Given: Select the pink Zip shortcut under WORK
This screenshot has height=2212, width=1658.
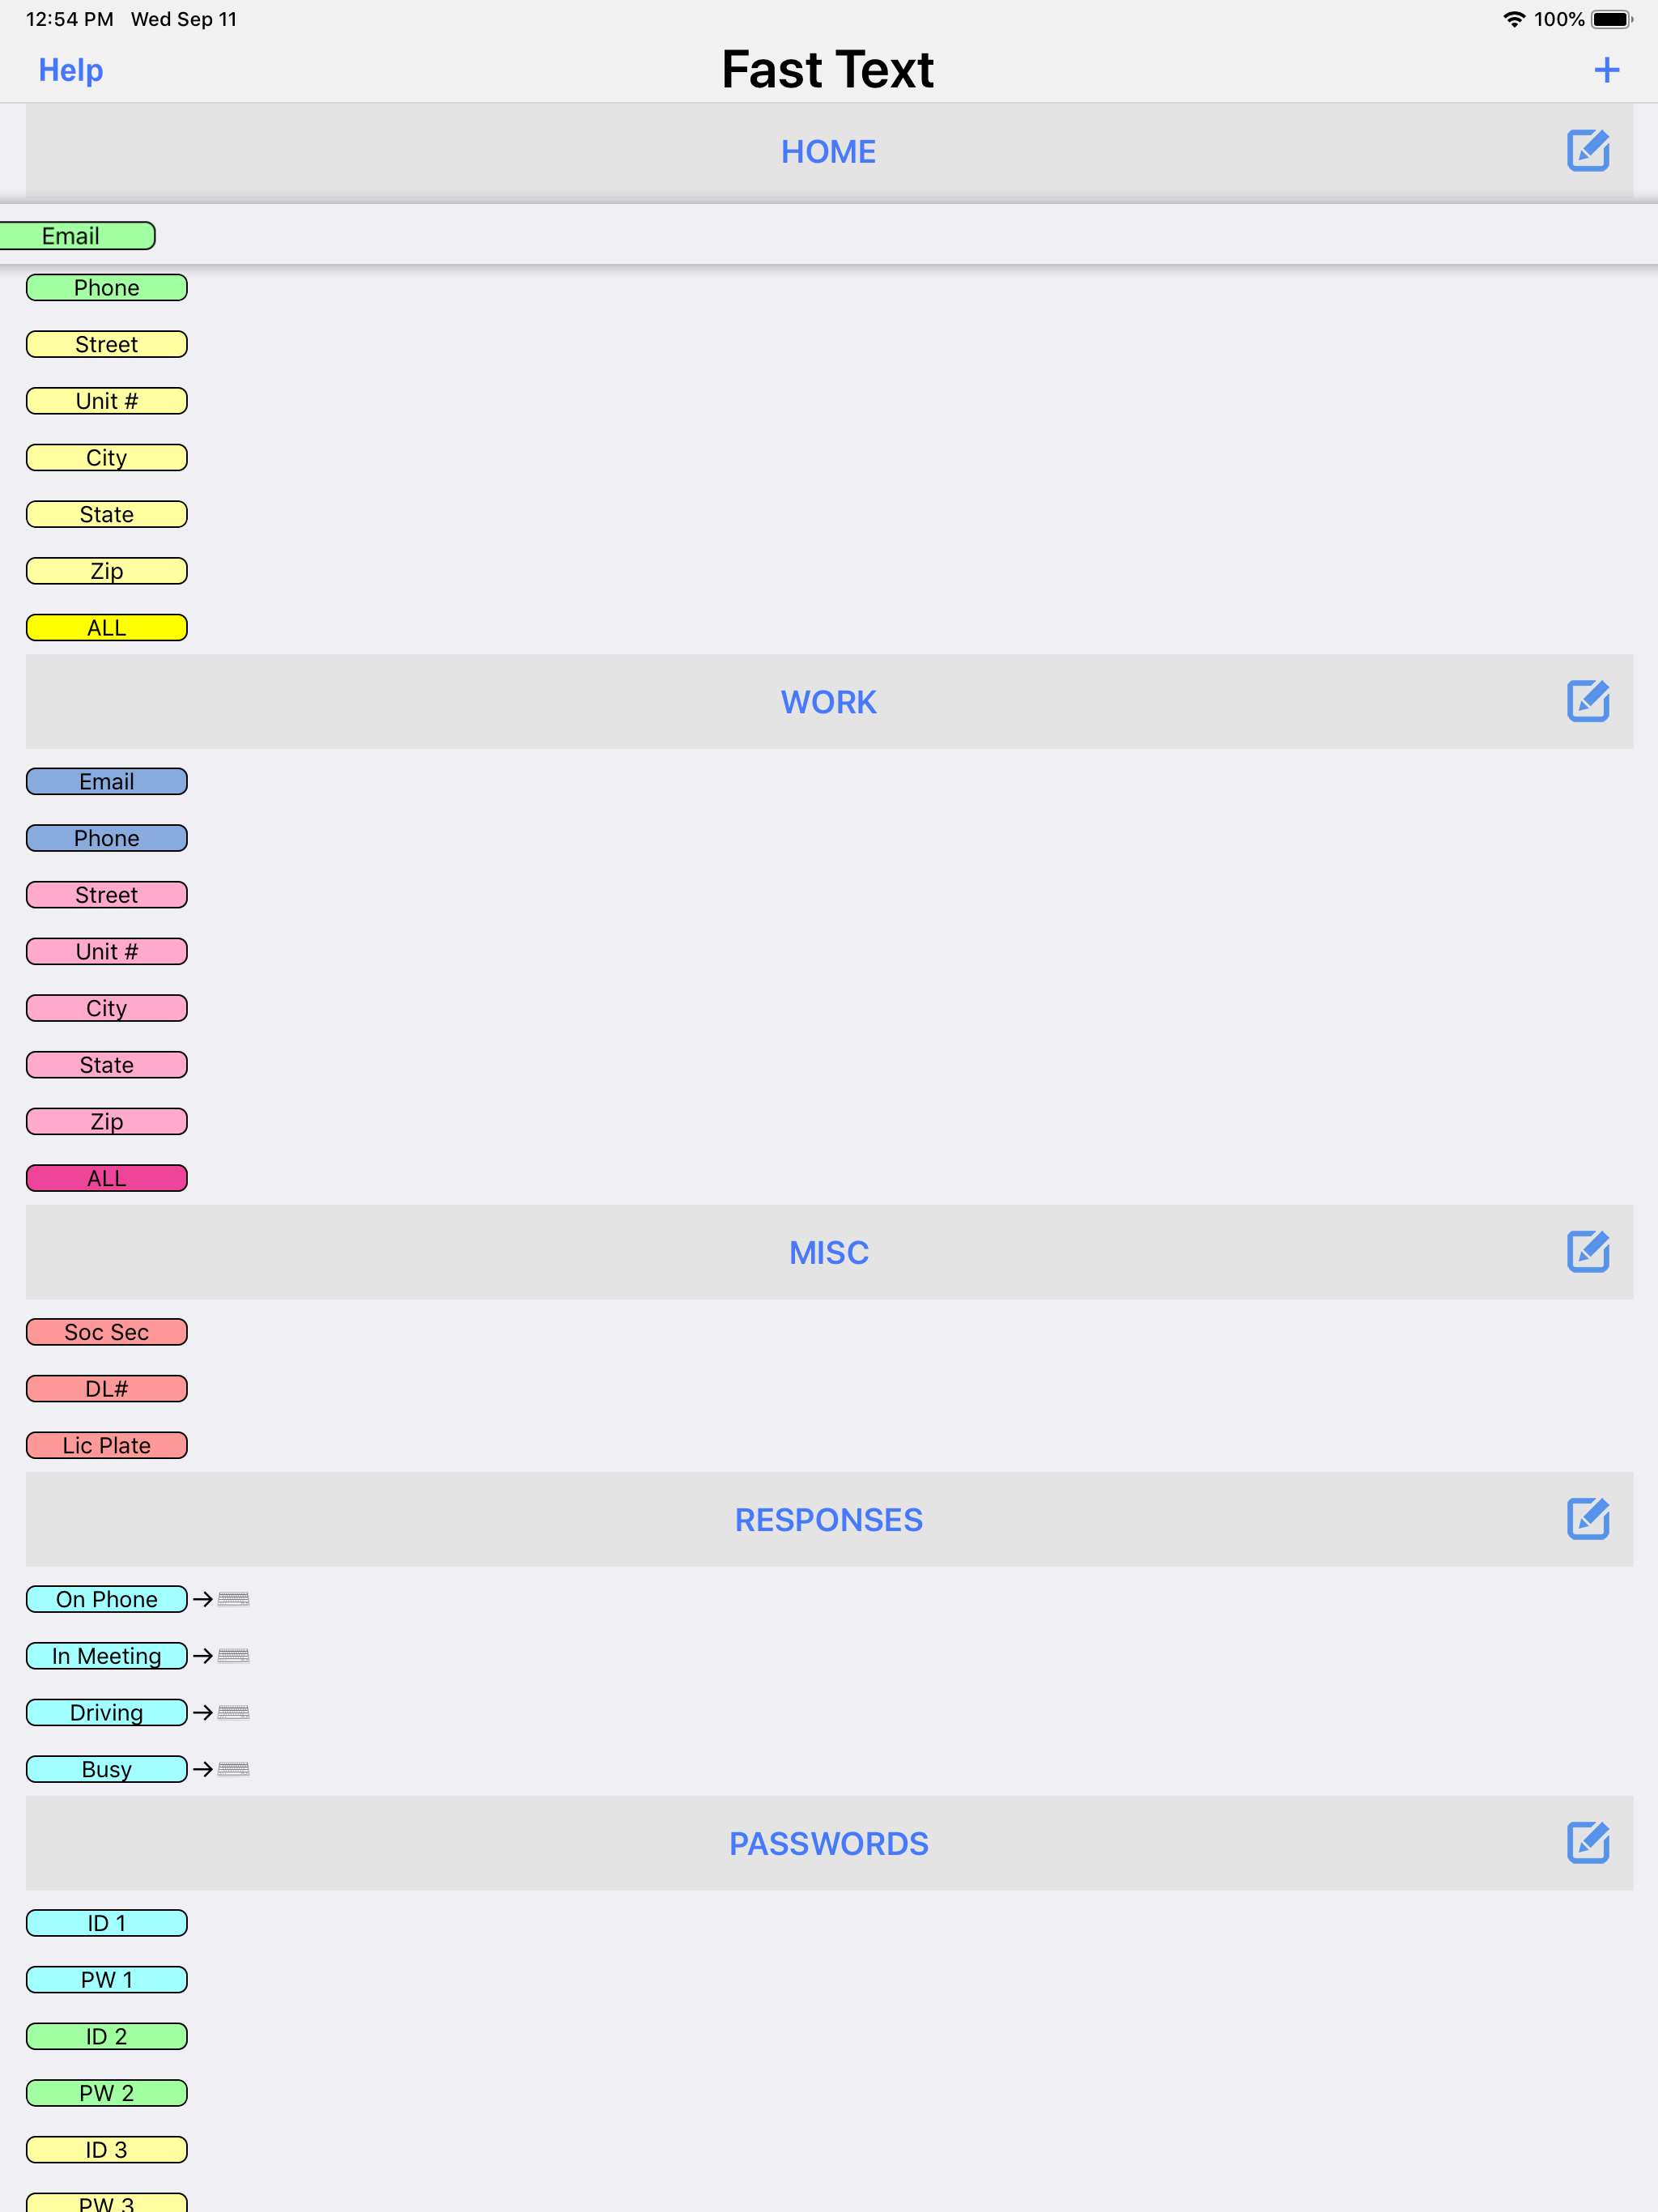Looking at the screenshot, I should tap(106, 1121).
